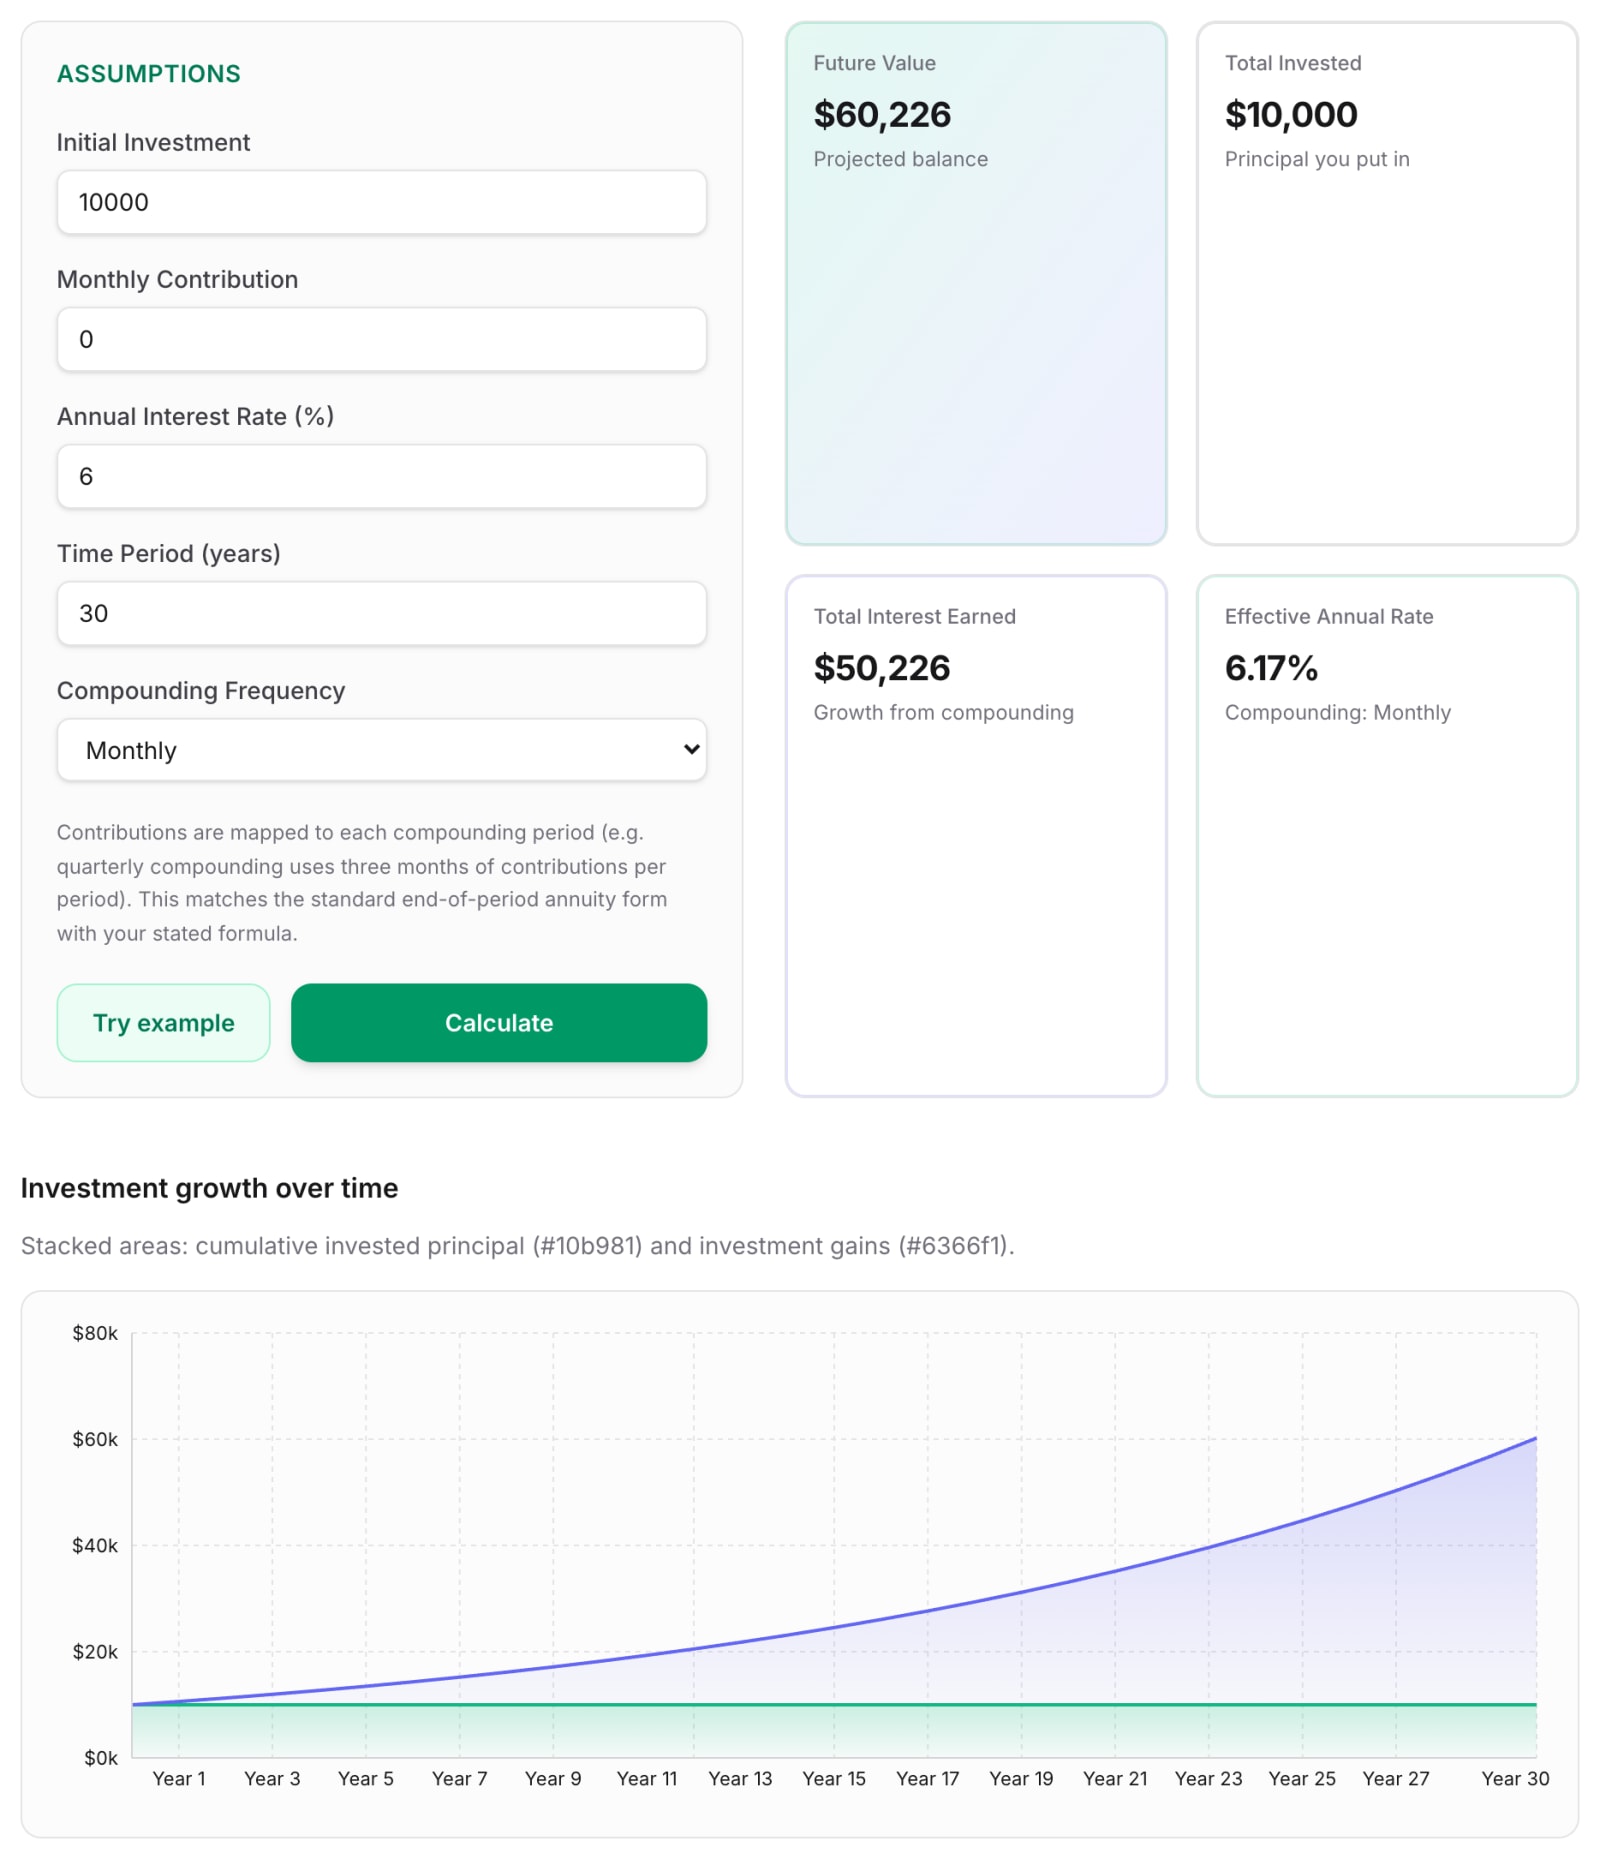Click the $60k y-axis label
The width and height of the screenshot is (1600, 1859).
point(95,1439)
